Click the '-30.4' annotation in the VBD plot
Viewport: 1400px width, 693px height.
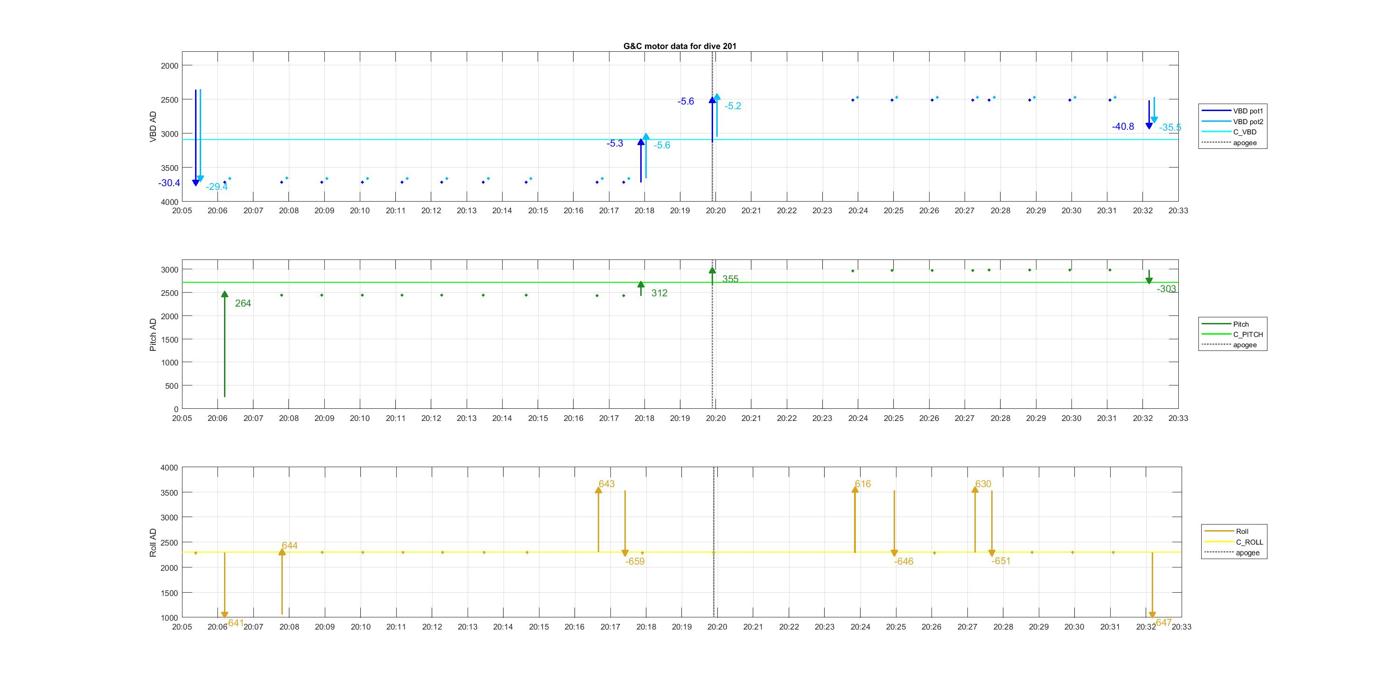(x=169, y=183)
